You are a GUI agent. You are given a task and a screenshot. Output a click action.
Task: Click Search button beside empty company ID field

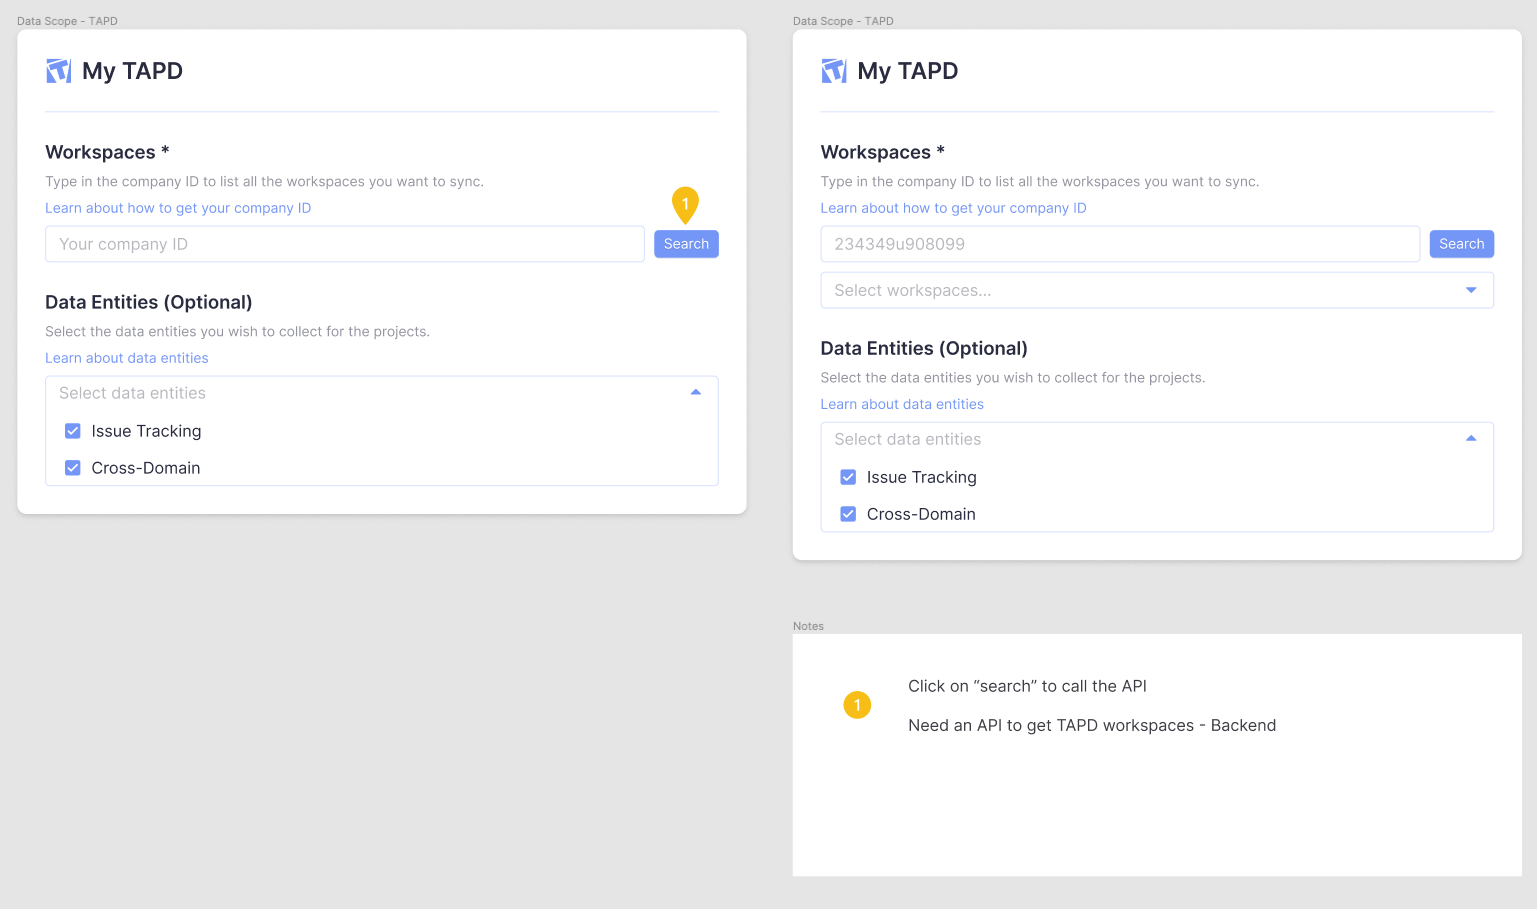click(686, 244)
